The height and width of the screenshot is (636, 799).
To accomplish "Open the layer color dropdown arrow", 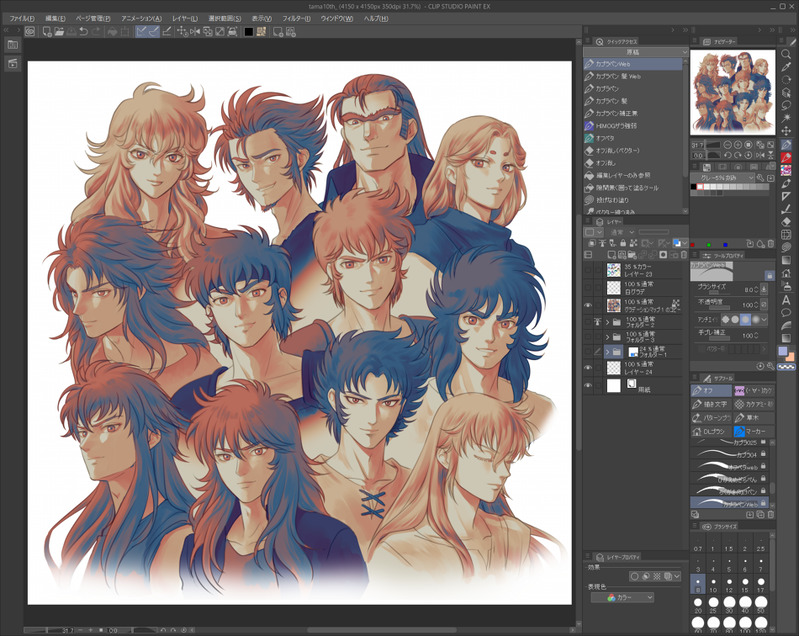I will (684, 243).
